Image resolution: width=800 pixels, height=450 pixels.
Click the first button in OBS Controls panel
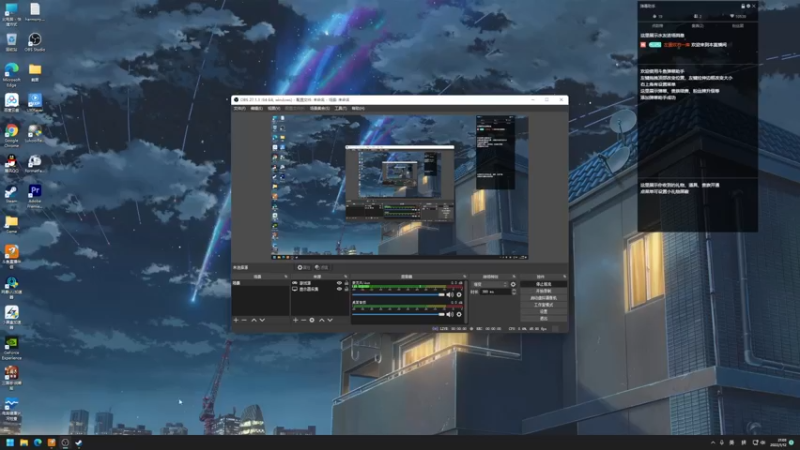coord(543,284)
